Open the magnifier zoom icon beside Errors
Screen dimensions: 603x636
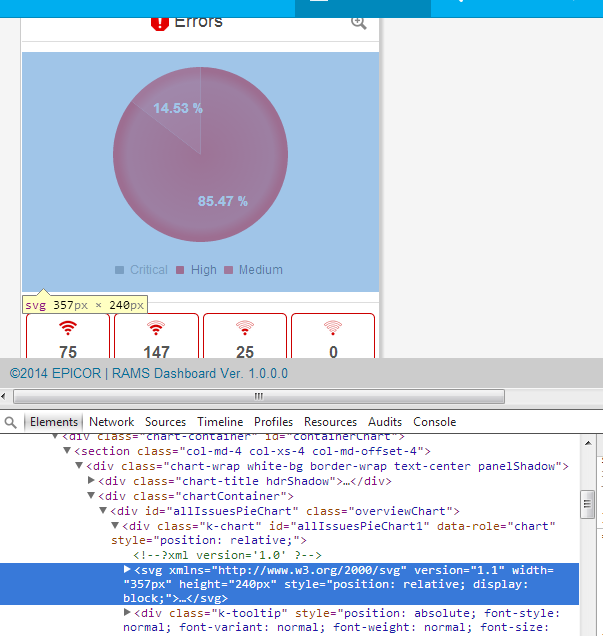click(358, 23)
